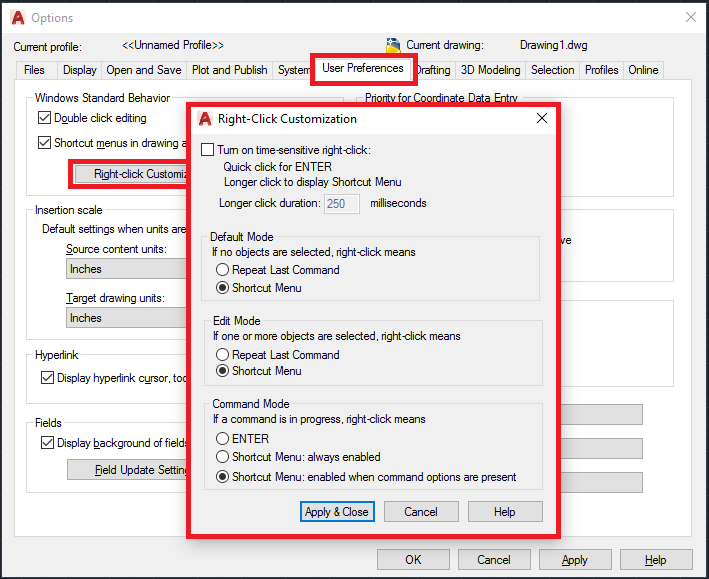Select Edit Mode Shortcut Menu option
Image resolution: width=709 pixels, height=579 pixels.
[x=222, y=371]
